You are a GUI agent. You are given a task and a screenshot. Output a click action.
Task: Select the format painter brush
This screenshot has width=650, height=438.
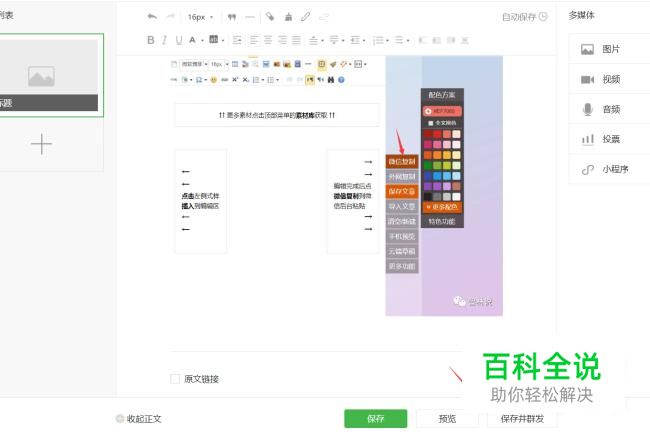(x=288, y=17)
